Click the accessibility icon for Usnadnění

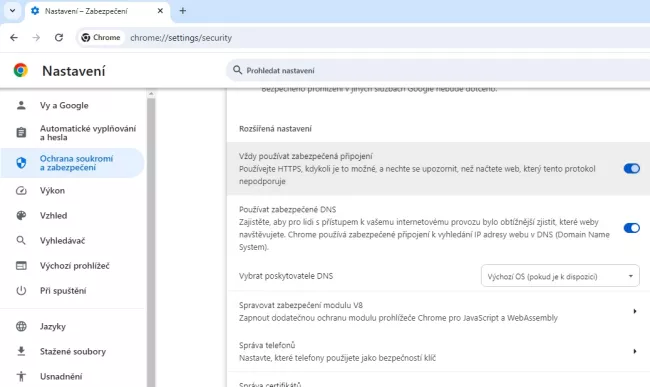[x=21, y=376]
